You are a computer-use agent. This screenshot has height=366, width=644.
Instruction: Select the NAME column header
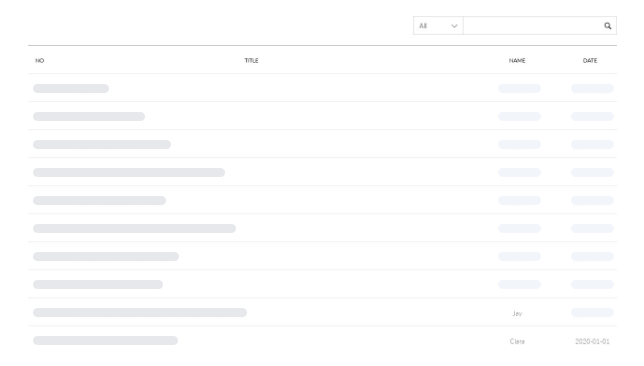pyautogui.click(x=517, y=60)
